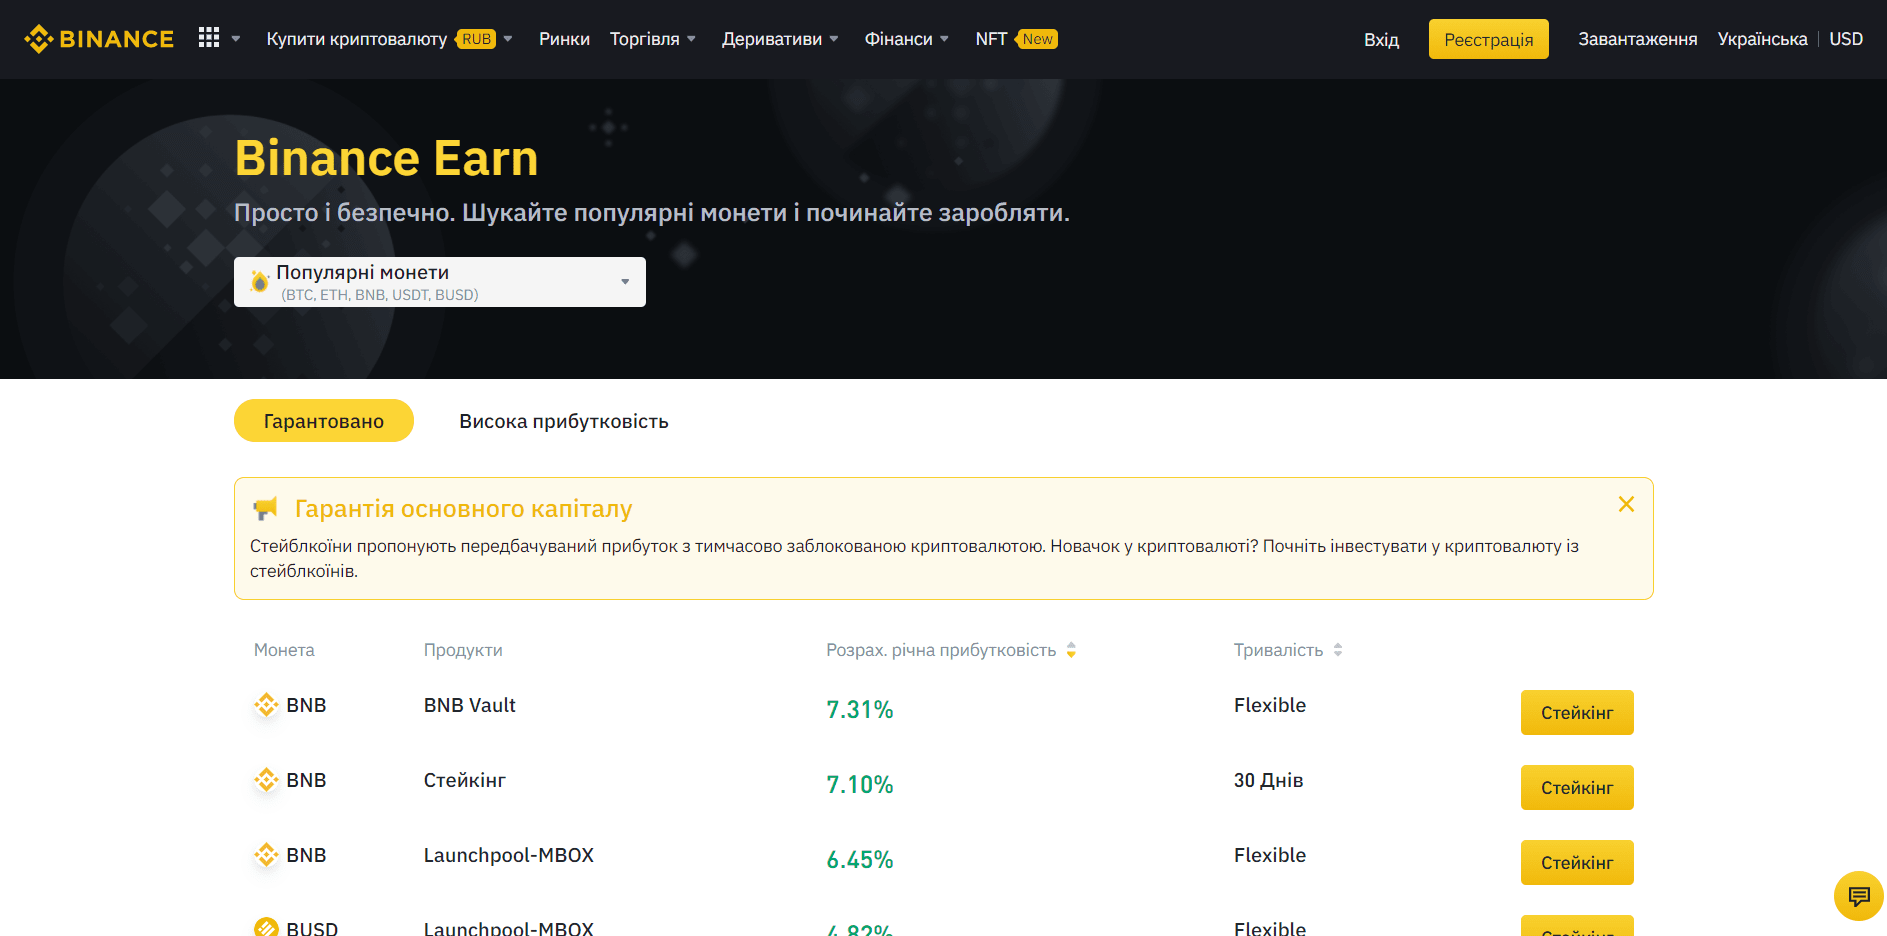
Task: Click the Binance logo
Action: (x=99, y=39)
